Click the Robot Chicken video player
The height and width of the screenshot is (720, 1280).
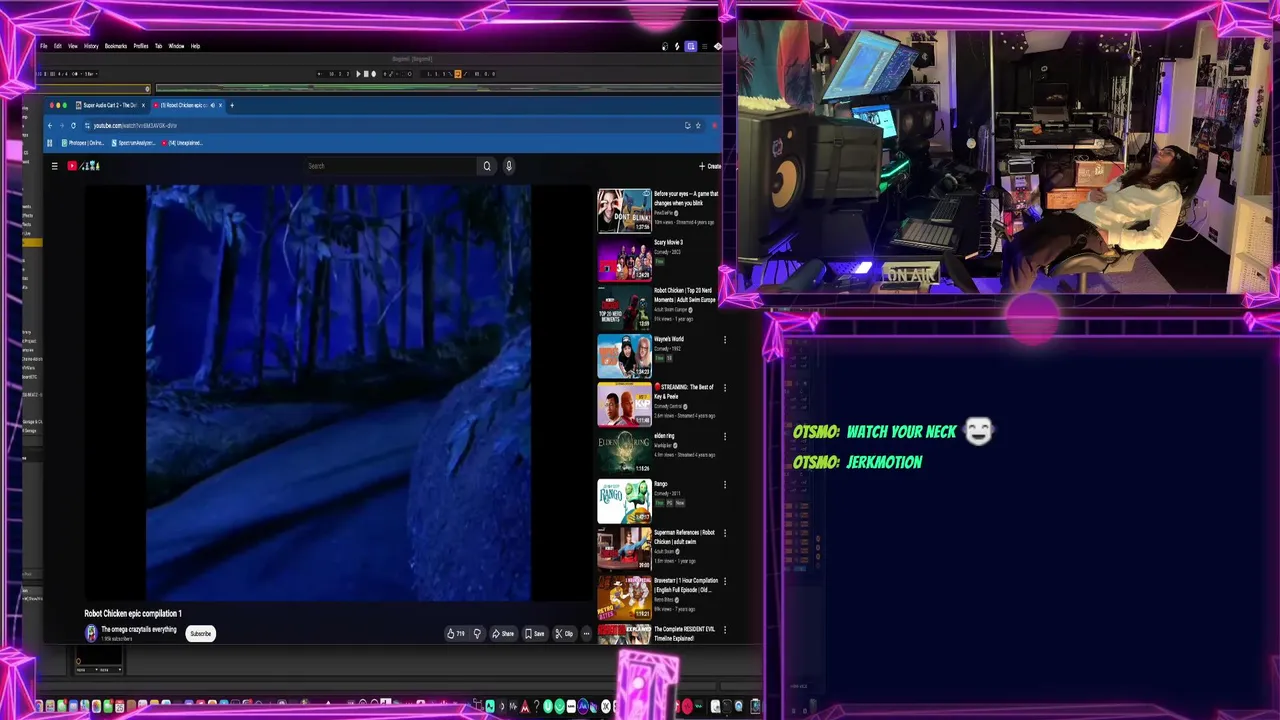click(x=339, y=393)
